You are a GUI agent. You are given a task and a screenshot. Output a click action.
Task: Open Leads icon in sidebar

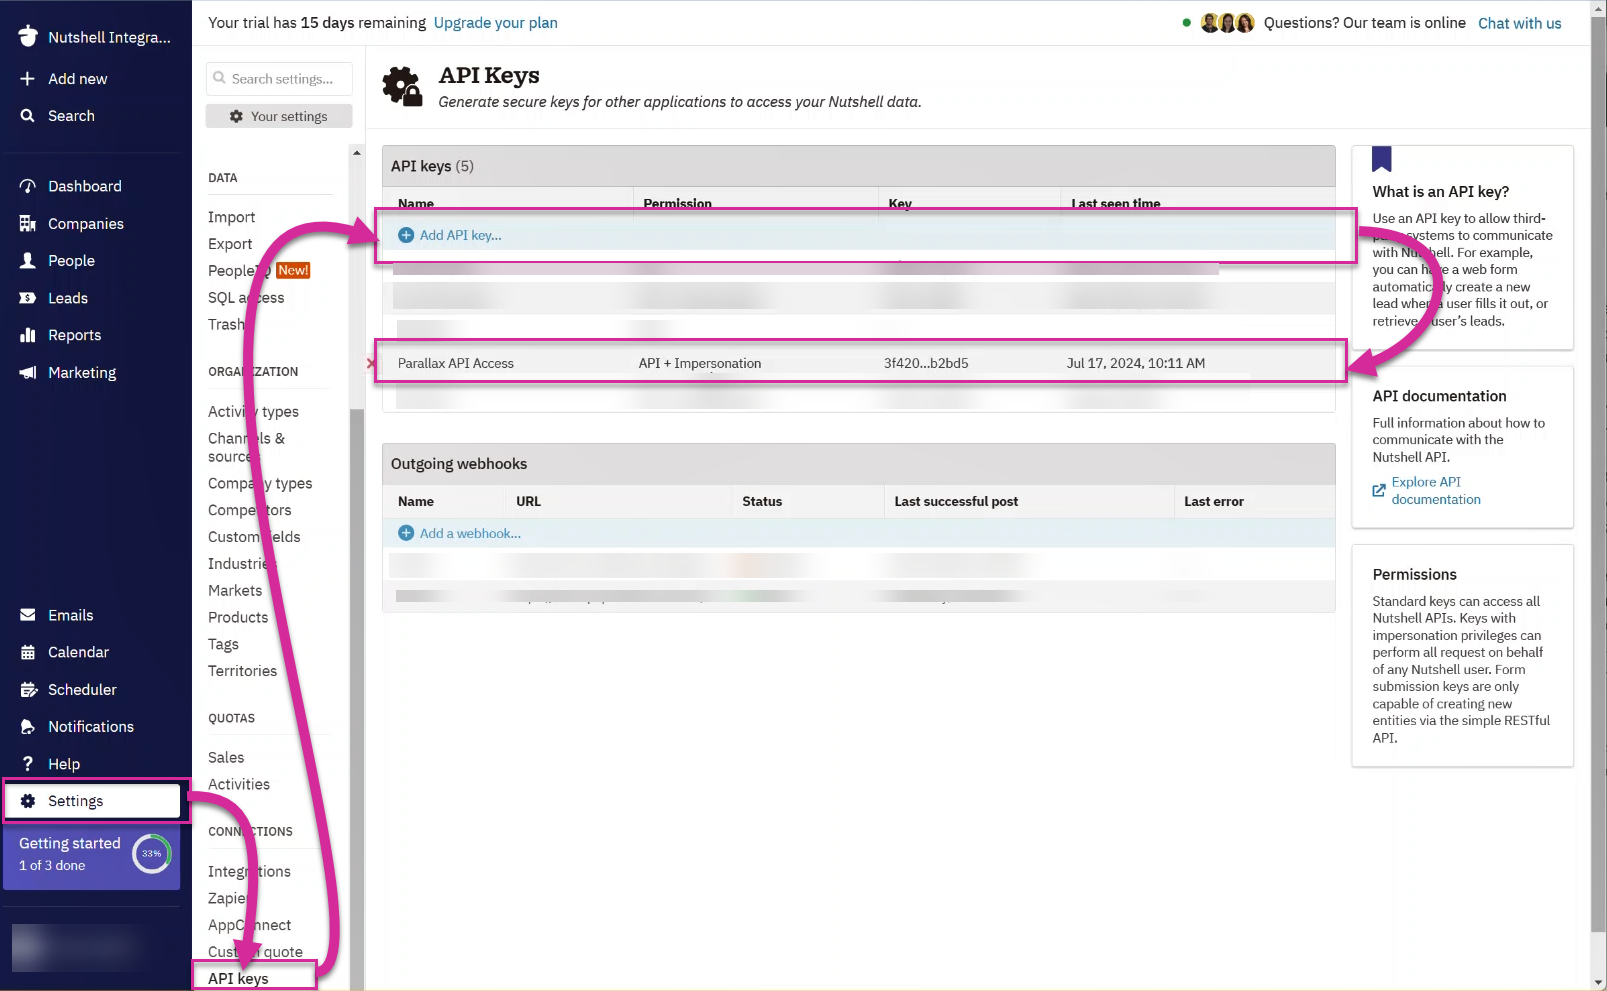tap(28, 298)
